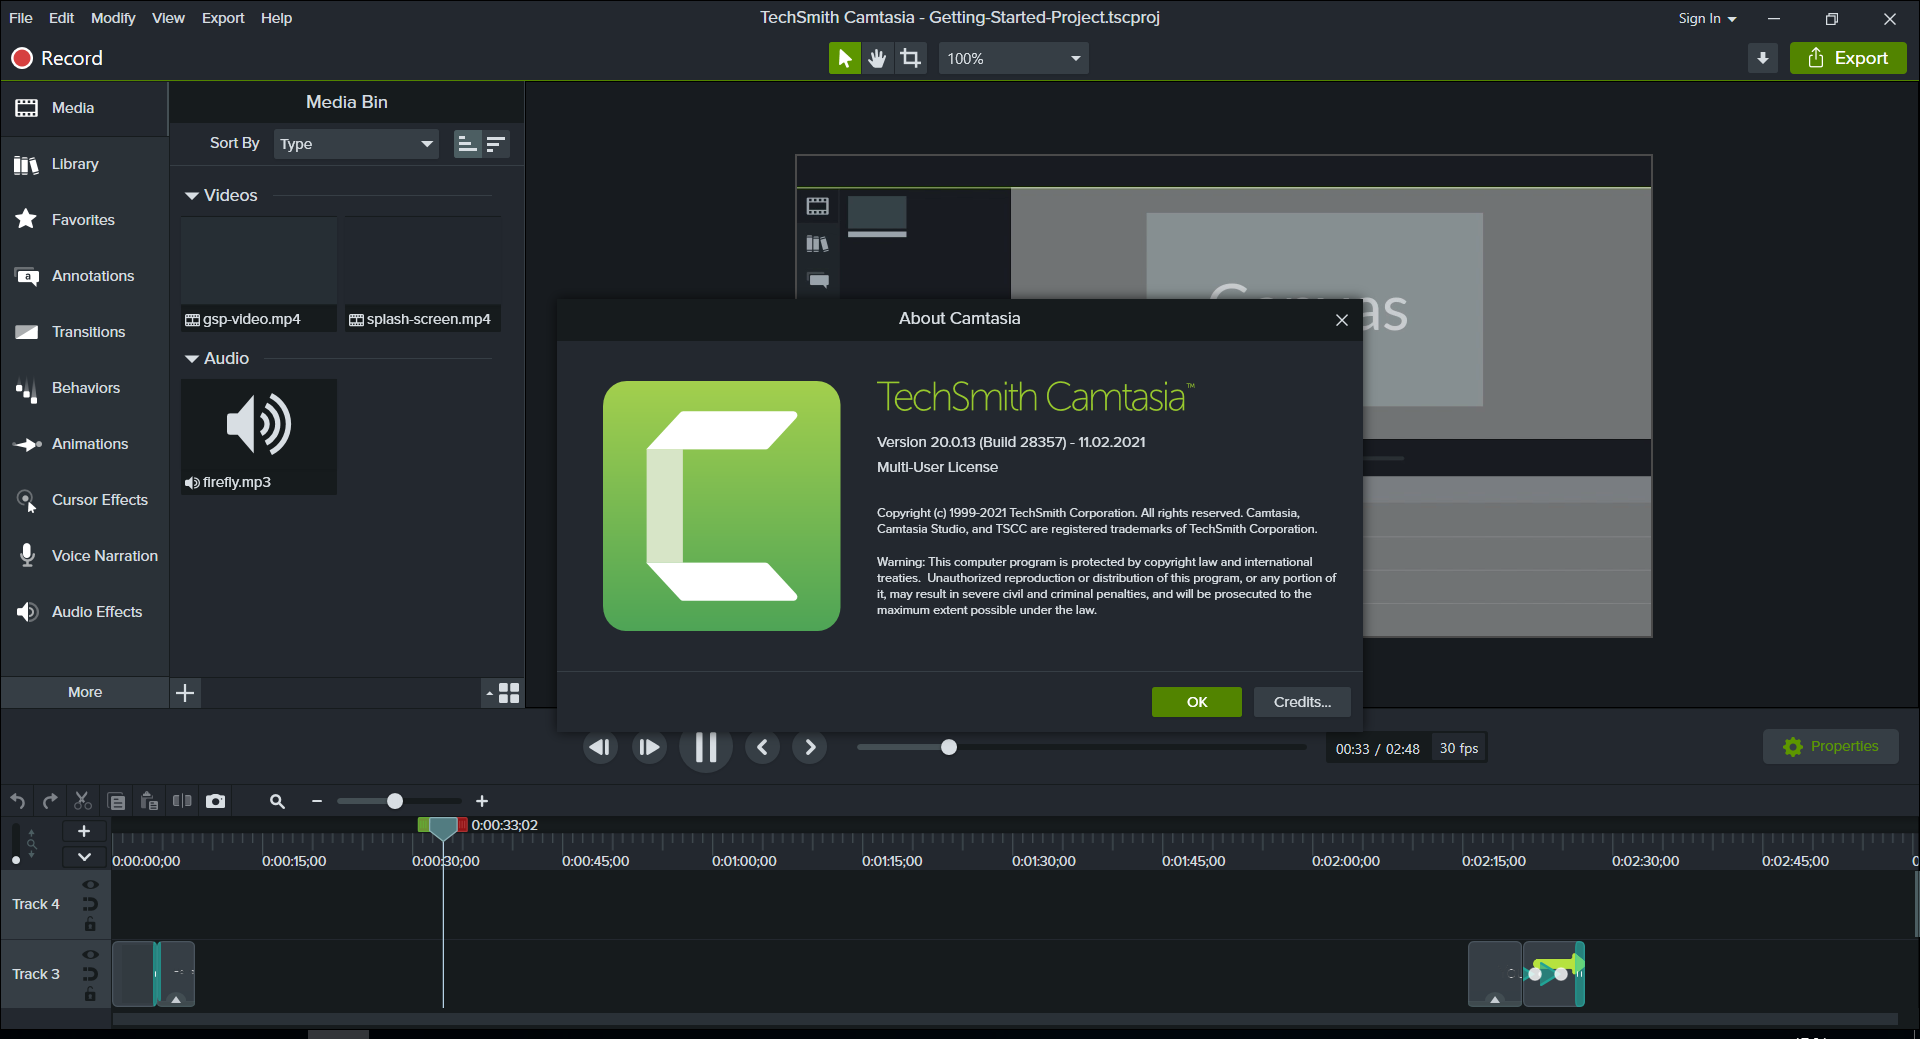Click the green Export button
This screenshot has width=1920, height=1039.
[x=1848, y=58]
